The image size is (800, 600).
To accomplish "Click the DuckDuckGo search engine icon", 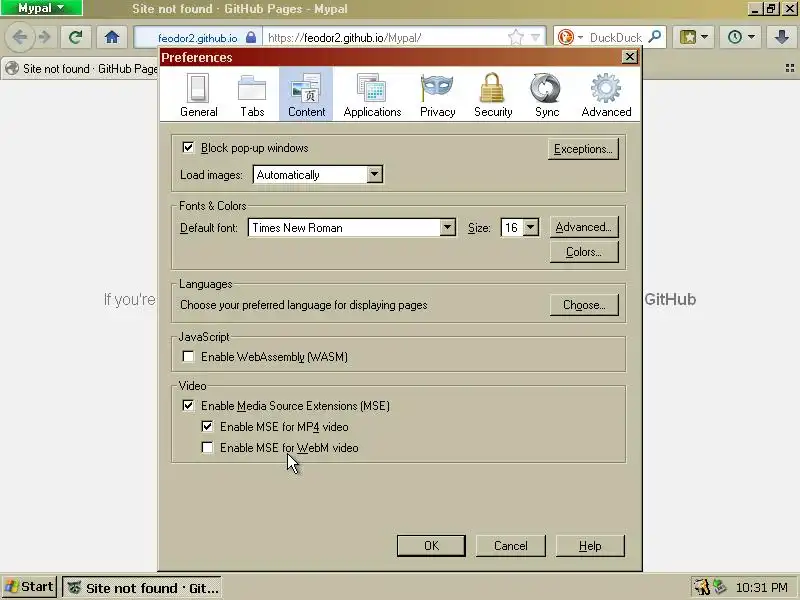I will pyautogui.click(x=565, y=37).
